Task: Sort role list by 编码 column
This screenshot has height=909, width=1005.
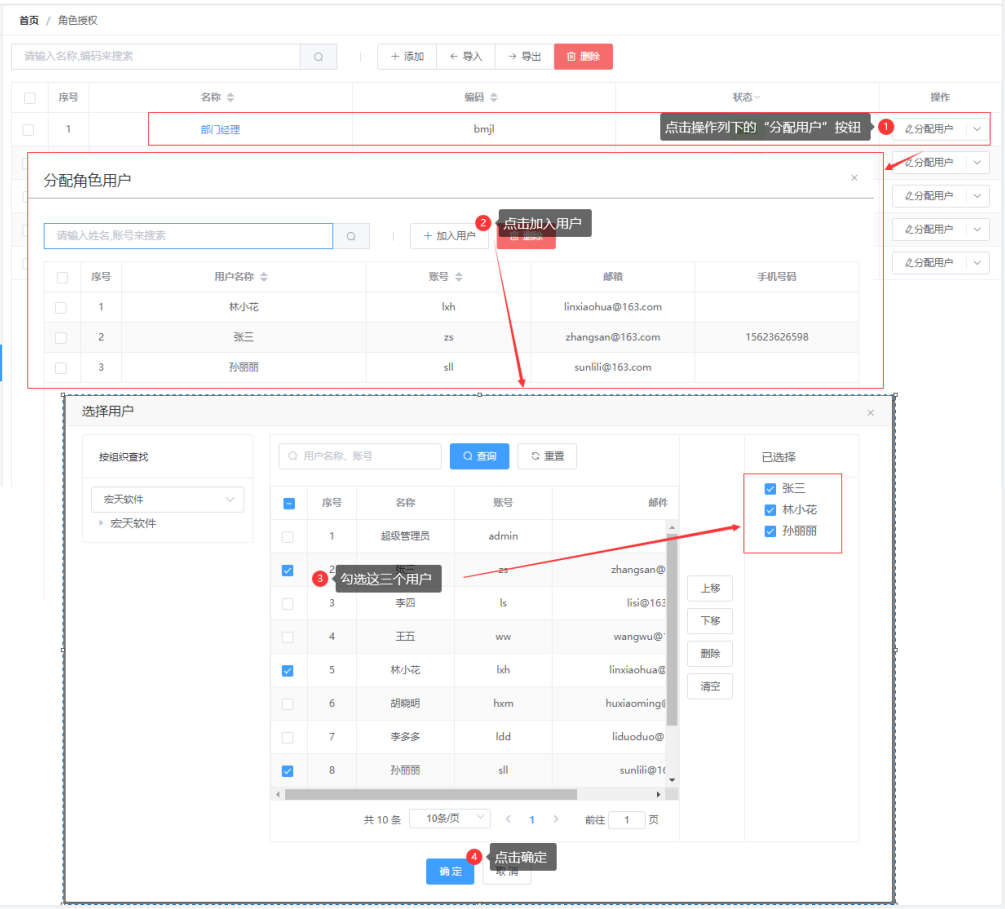Action: [494, 97]
